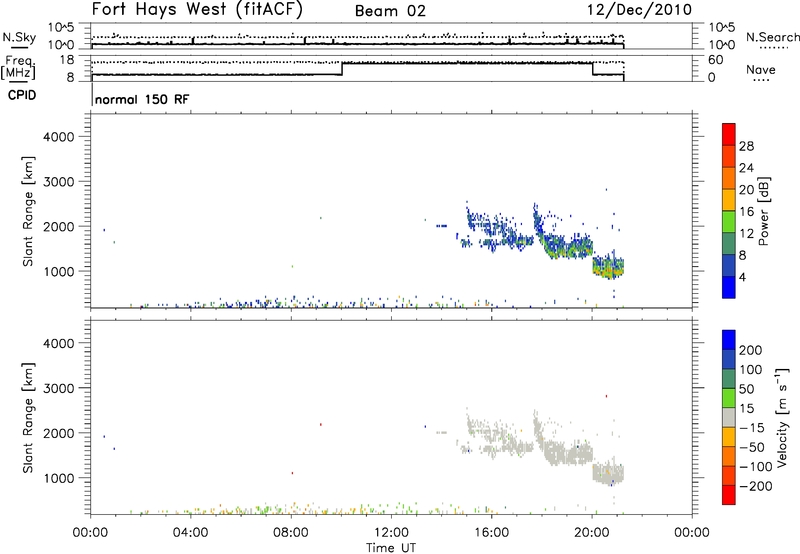Click the '18' tick on the frequency axis
Image resolution: width=800 pixels, height=554 pixels.
click(67, 60)
